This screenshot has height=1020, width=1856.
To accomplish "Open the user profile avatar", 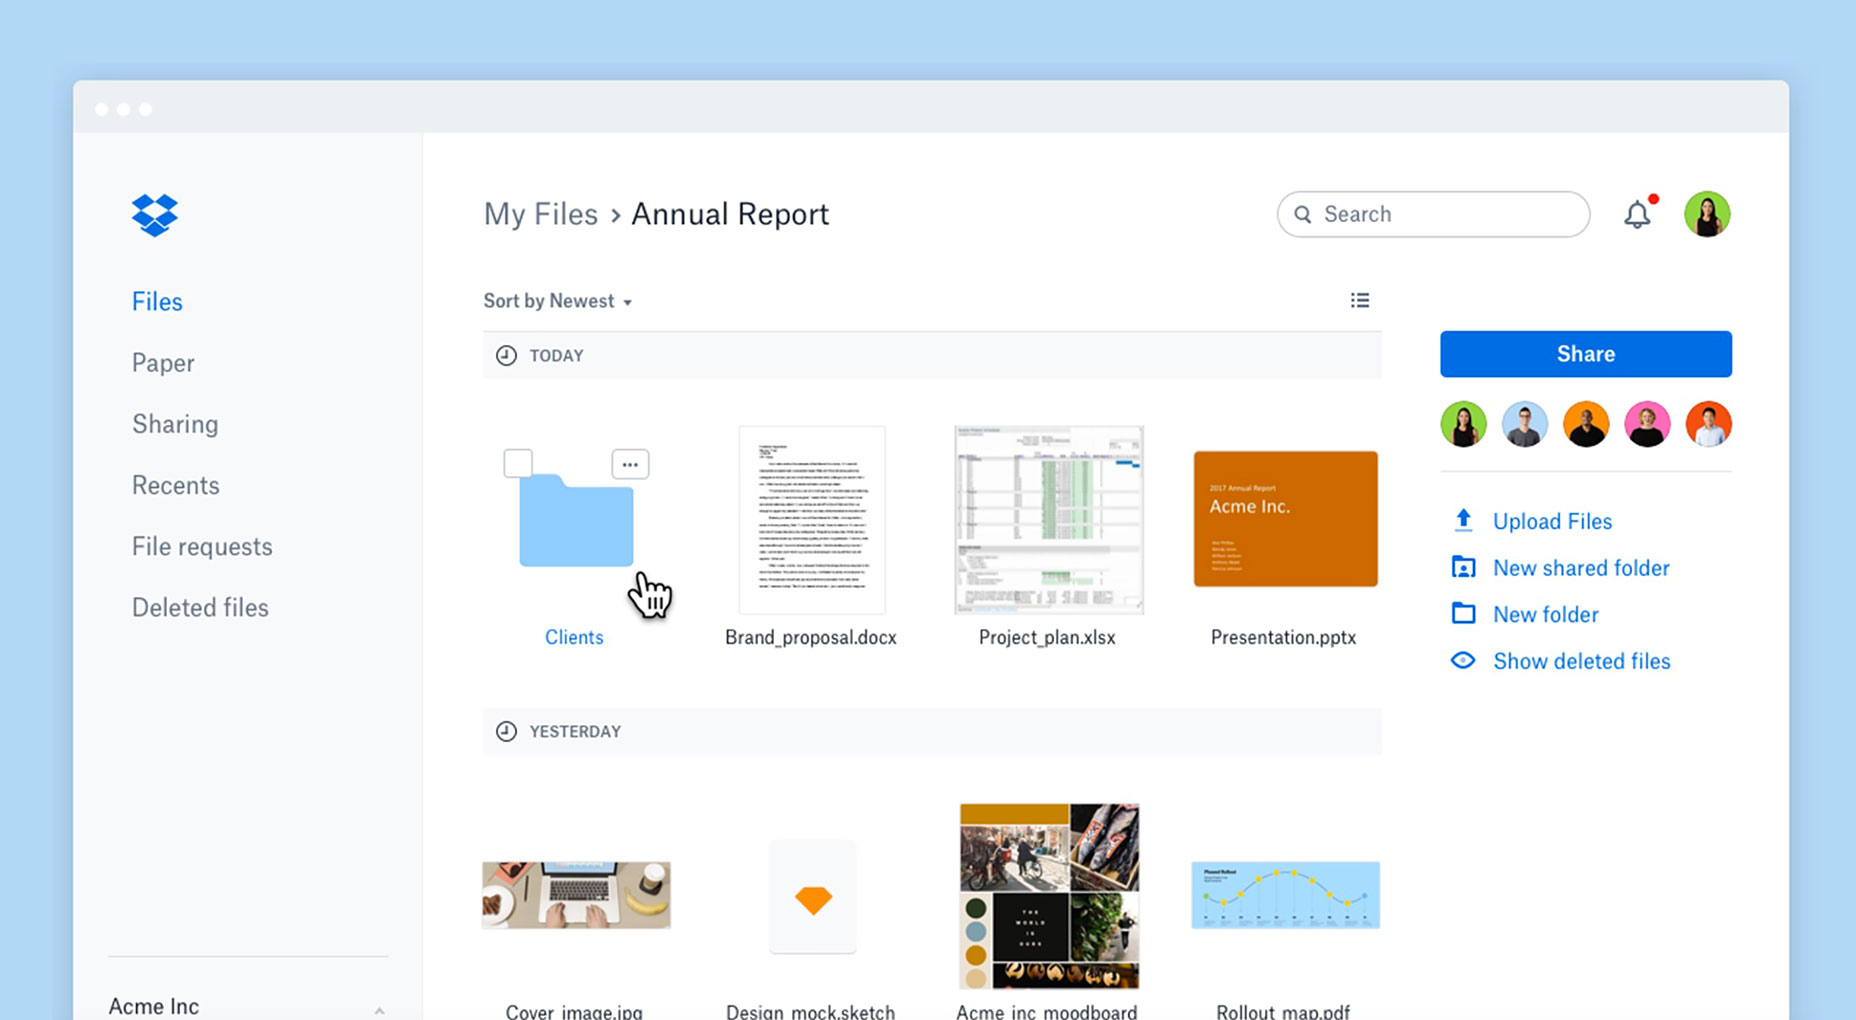I will click(1706, 214).
